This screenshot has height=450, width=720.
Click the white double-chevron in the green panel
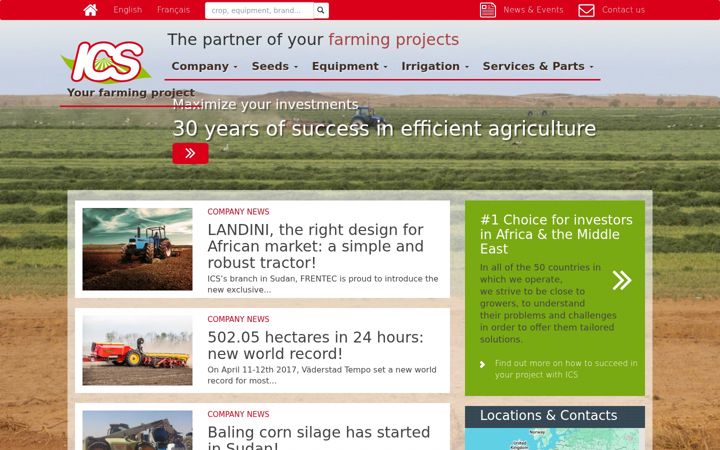[x=622, y=280]
